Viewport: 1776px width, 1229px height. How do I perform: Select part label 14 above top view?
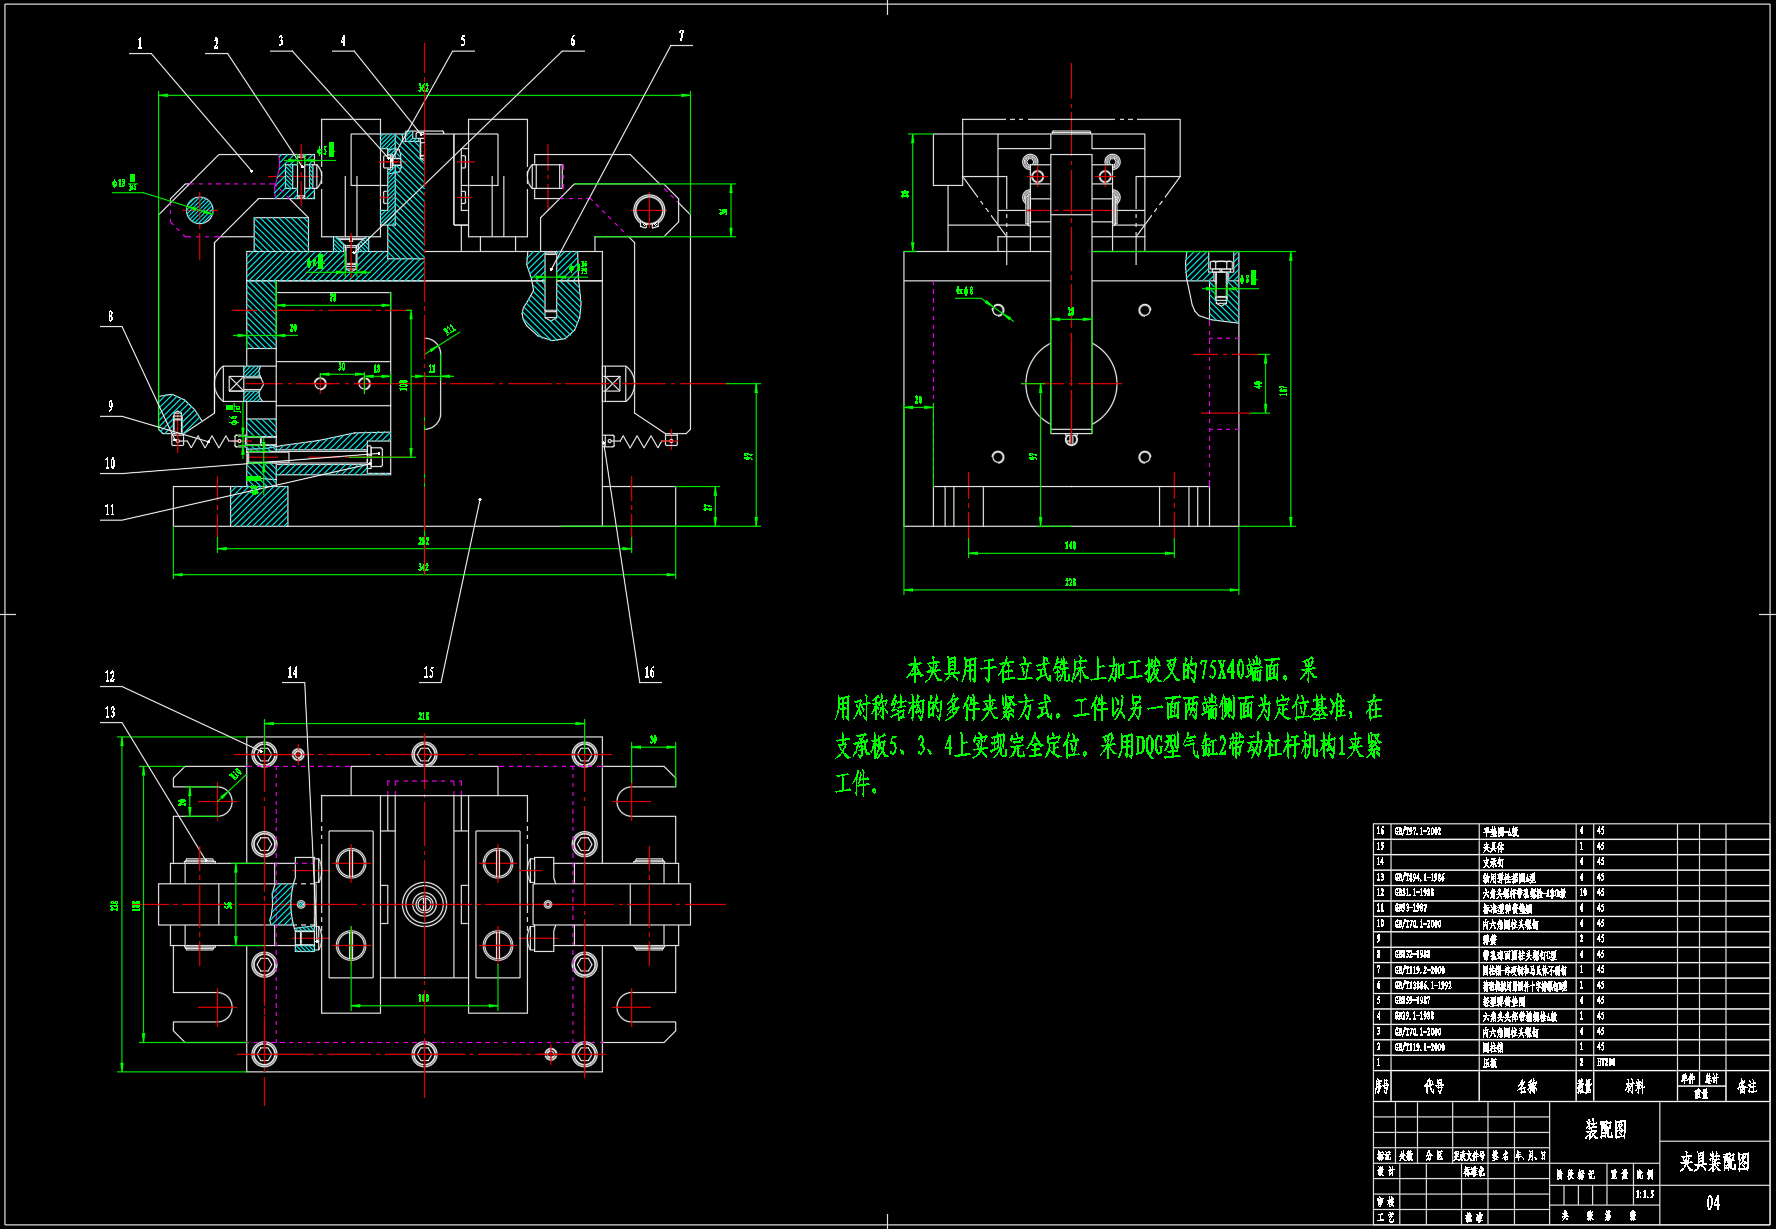coord(292,672)
